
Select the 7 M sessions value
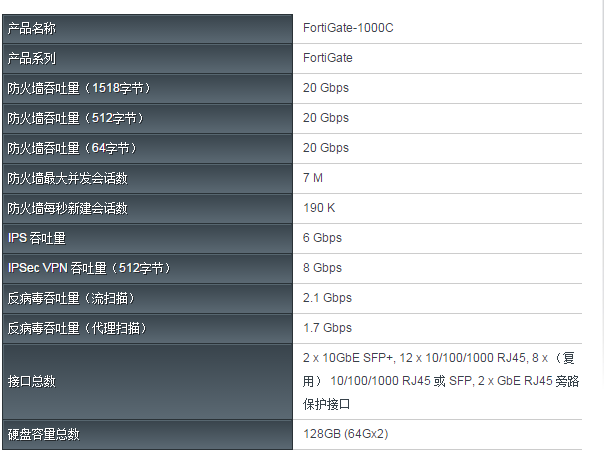pos(313,178)
